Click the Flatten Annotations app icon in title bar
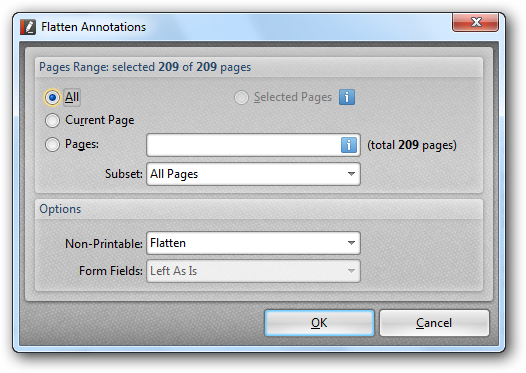 tap(28, 27)
